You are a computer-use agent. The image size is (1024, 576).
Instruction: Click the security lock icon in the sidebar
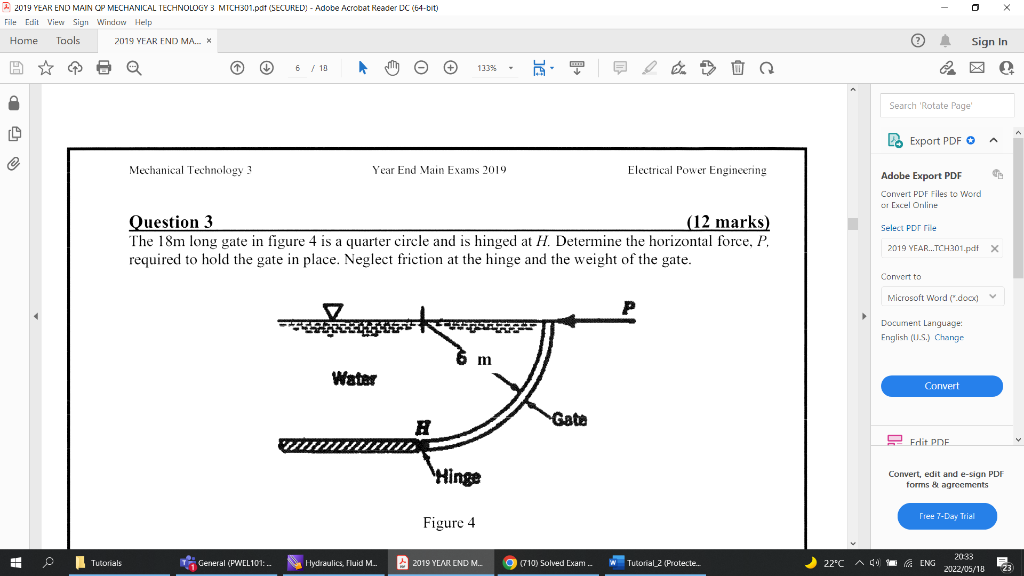14,103
